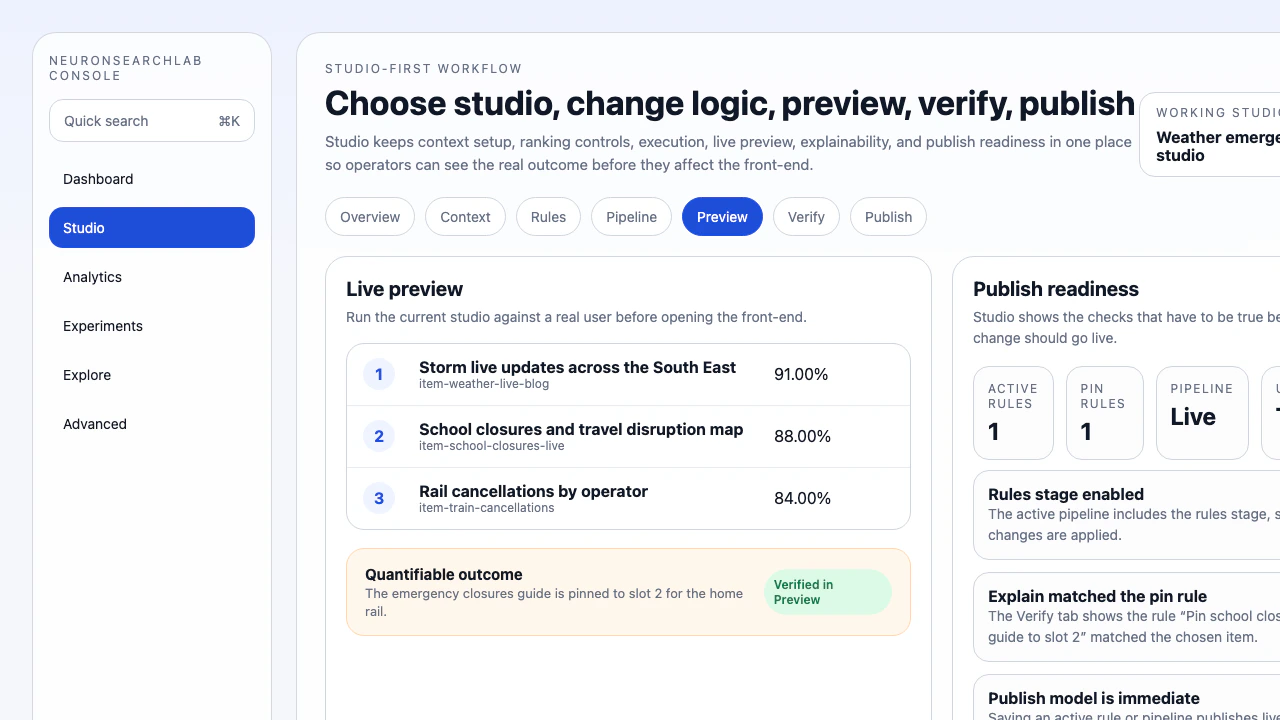The height and width of the screenshot is (720, 1280).
Task: Click the Verified in Preview badge
Action: click(x=828, y=592)
